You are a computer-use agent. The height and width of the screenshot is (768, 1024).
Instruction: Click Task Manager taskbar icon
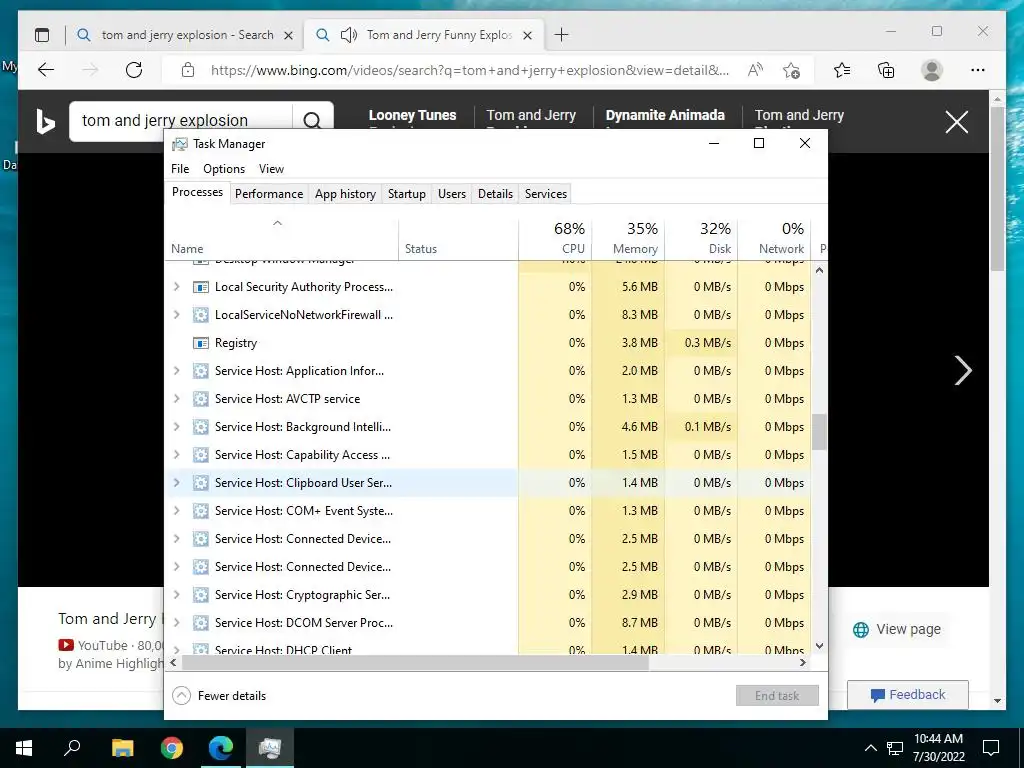tap(270, 748)
